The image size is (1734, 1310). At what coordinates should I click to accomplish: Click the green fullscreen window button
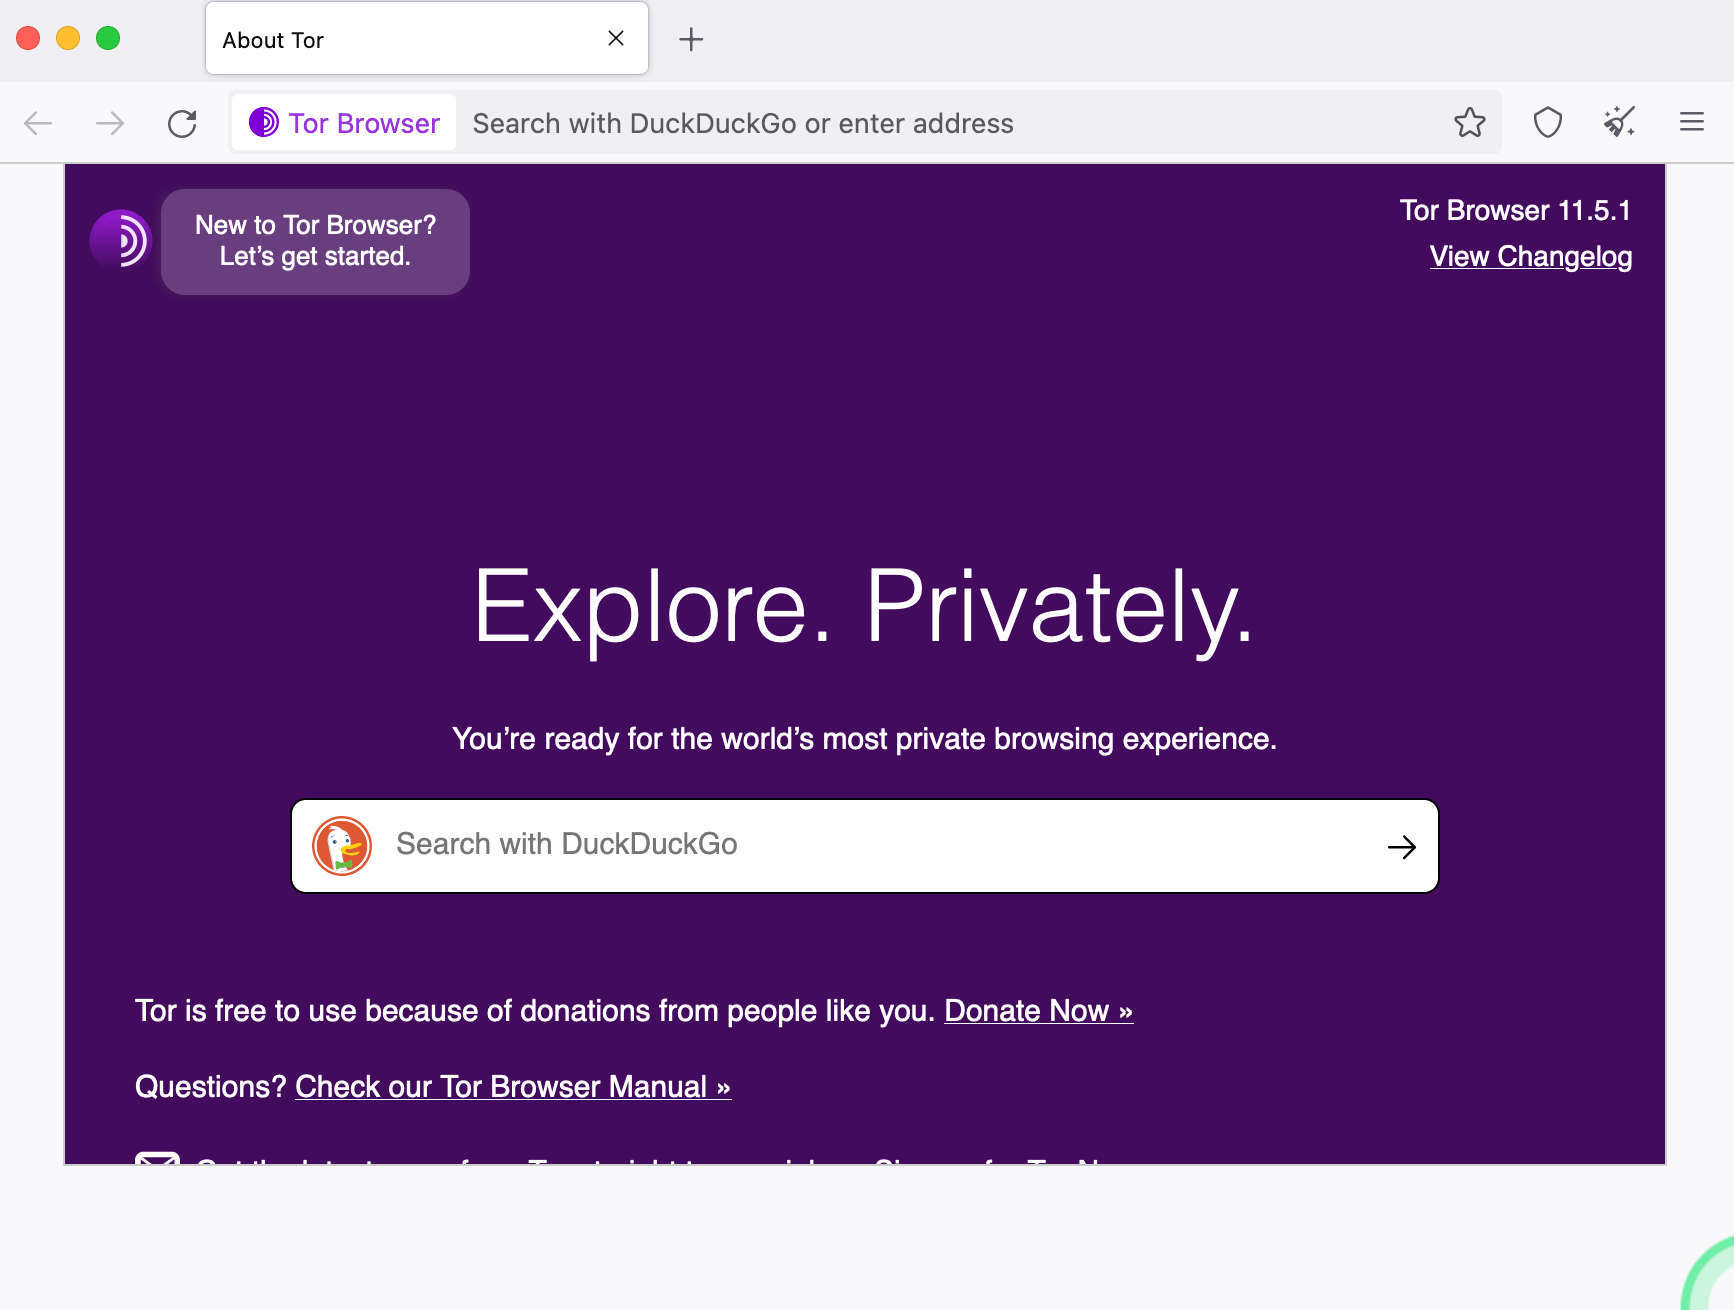(108, 38)
